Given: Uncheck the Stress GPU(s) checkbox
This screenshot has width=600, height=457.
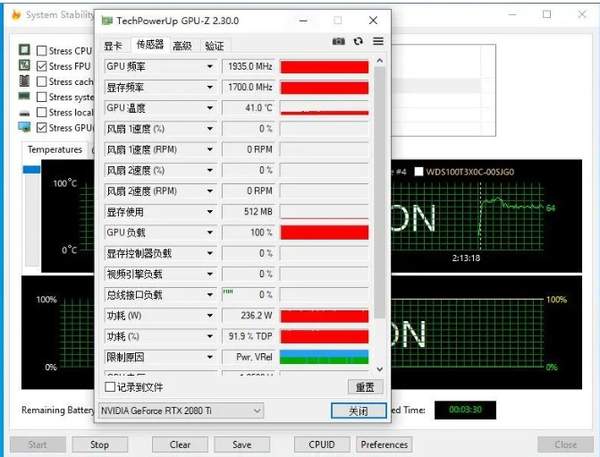Looking at the screenshot, I should point(42,127).
